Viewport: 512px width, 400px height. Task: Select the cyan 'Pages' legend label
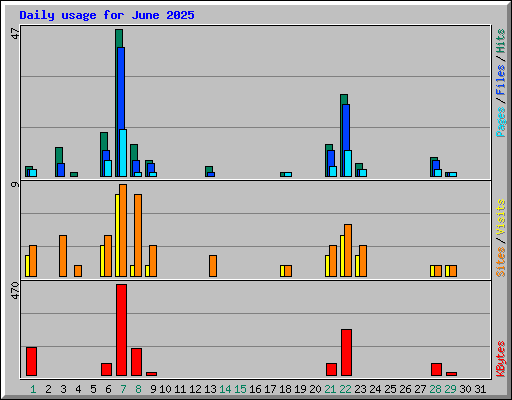(501, 122)
